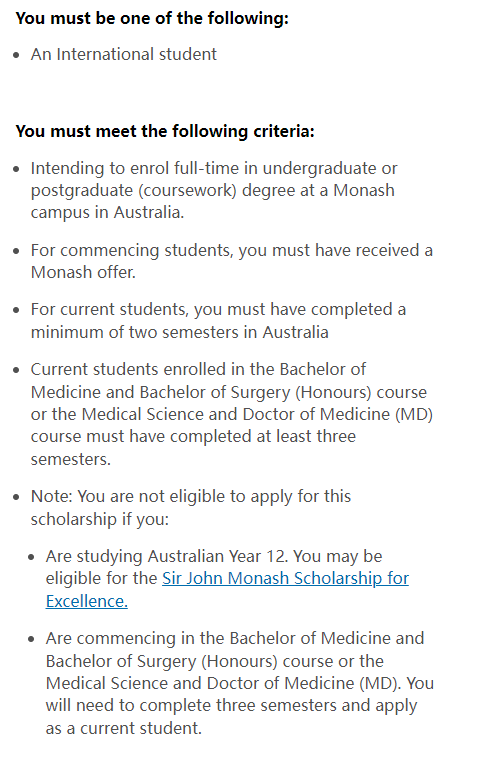Click the sub-bullet marker beside "Are commencing in the Bachelor"
Image resolution: width=495 pixels, height=759 pixels.
32,639
